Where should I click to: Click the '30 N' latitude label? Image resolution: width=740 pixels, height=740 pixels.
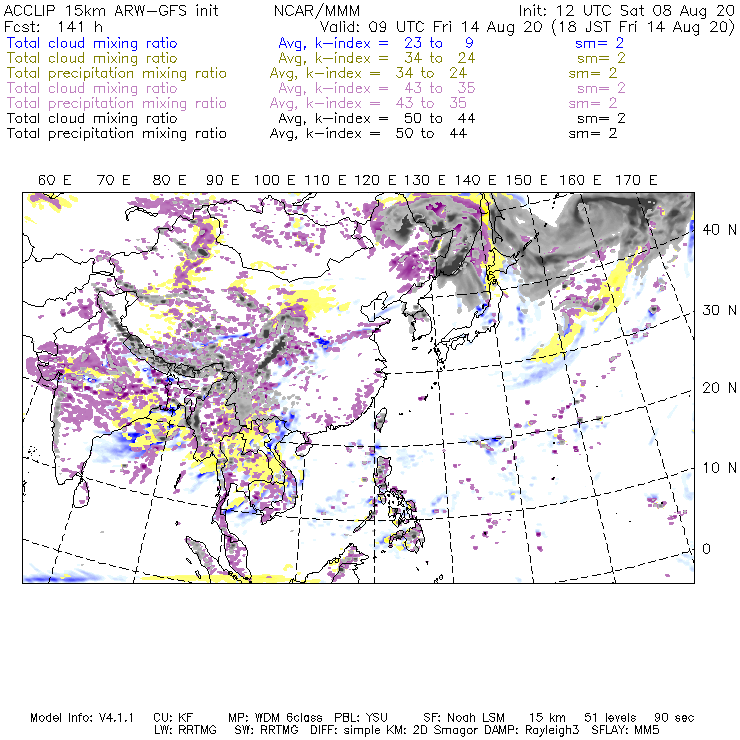tap(720, 310)
